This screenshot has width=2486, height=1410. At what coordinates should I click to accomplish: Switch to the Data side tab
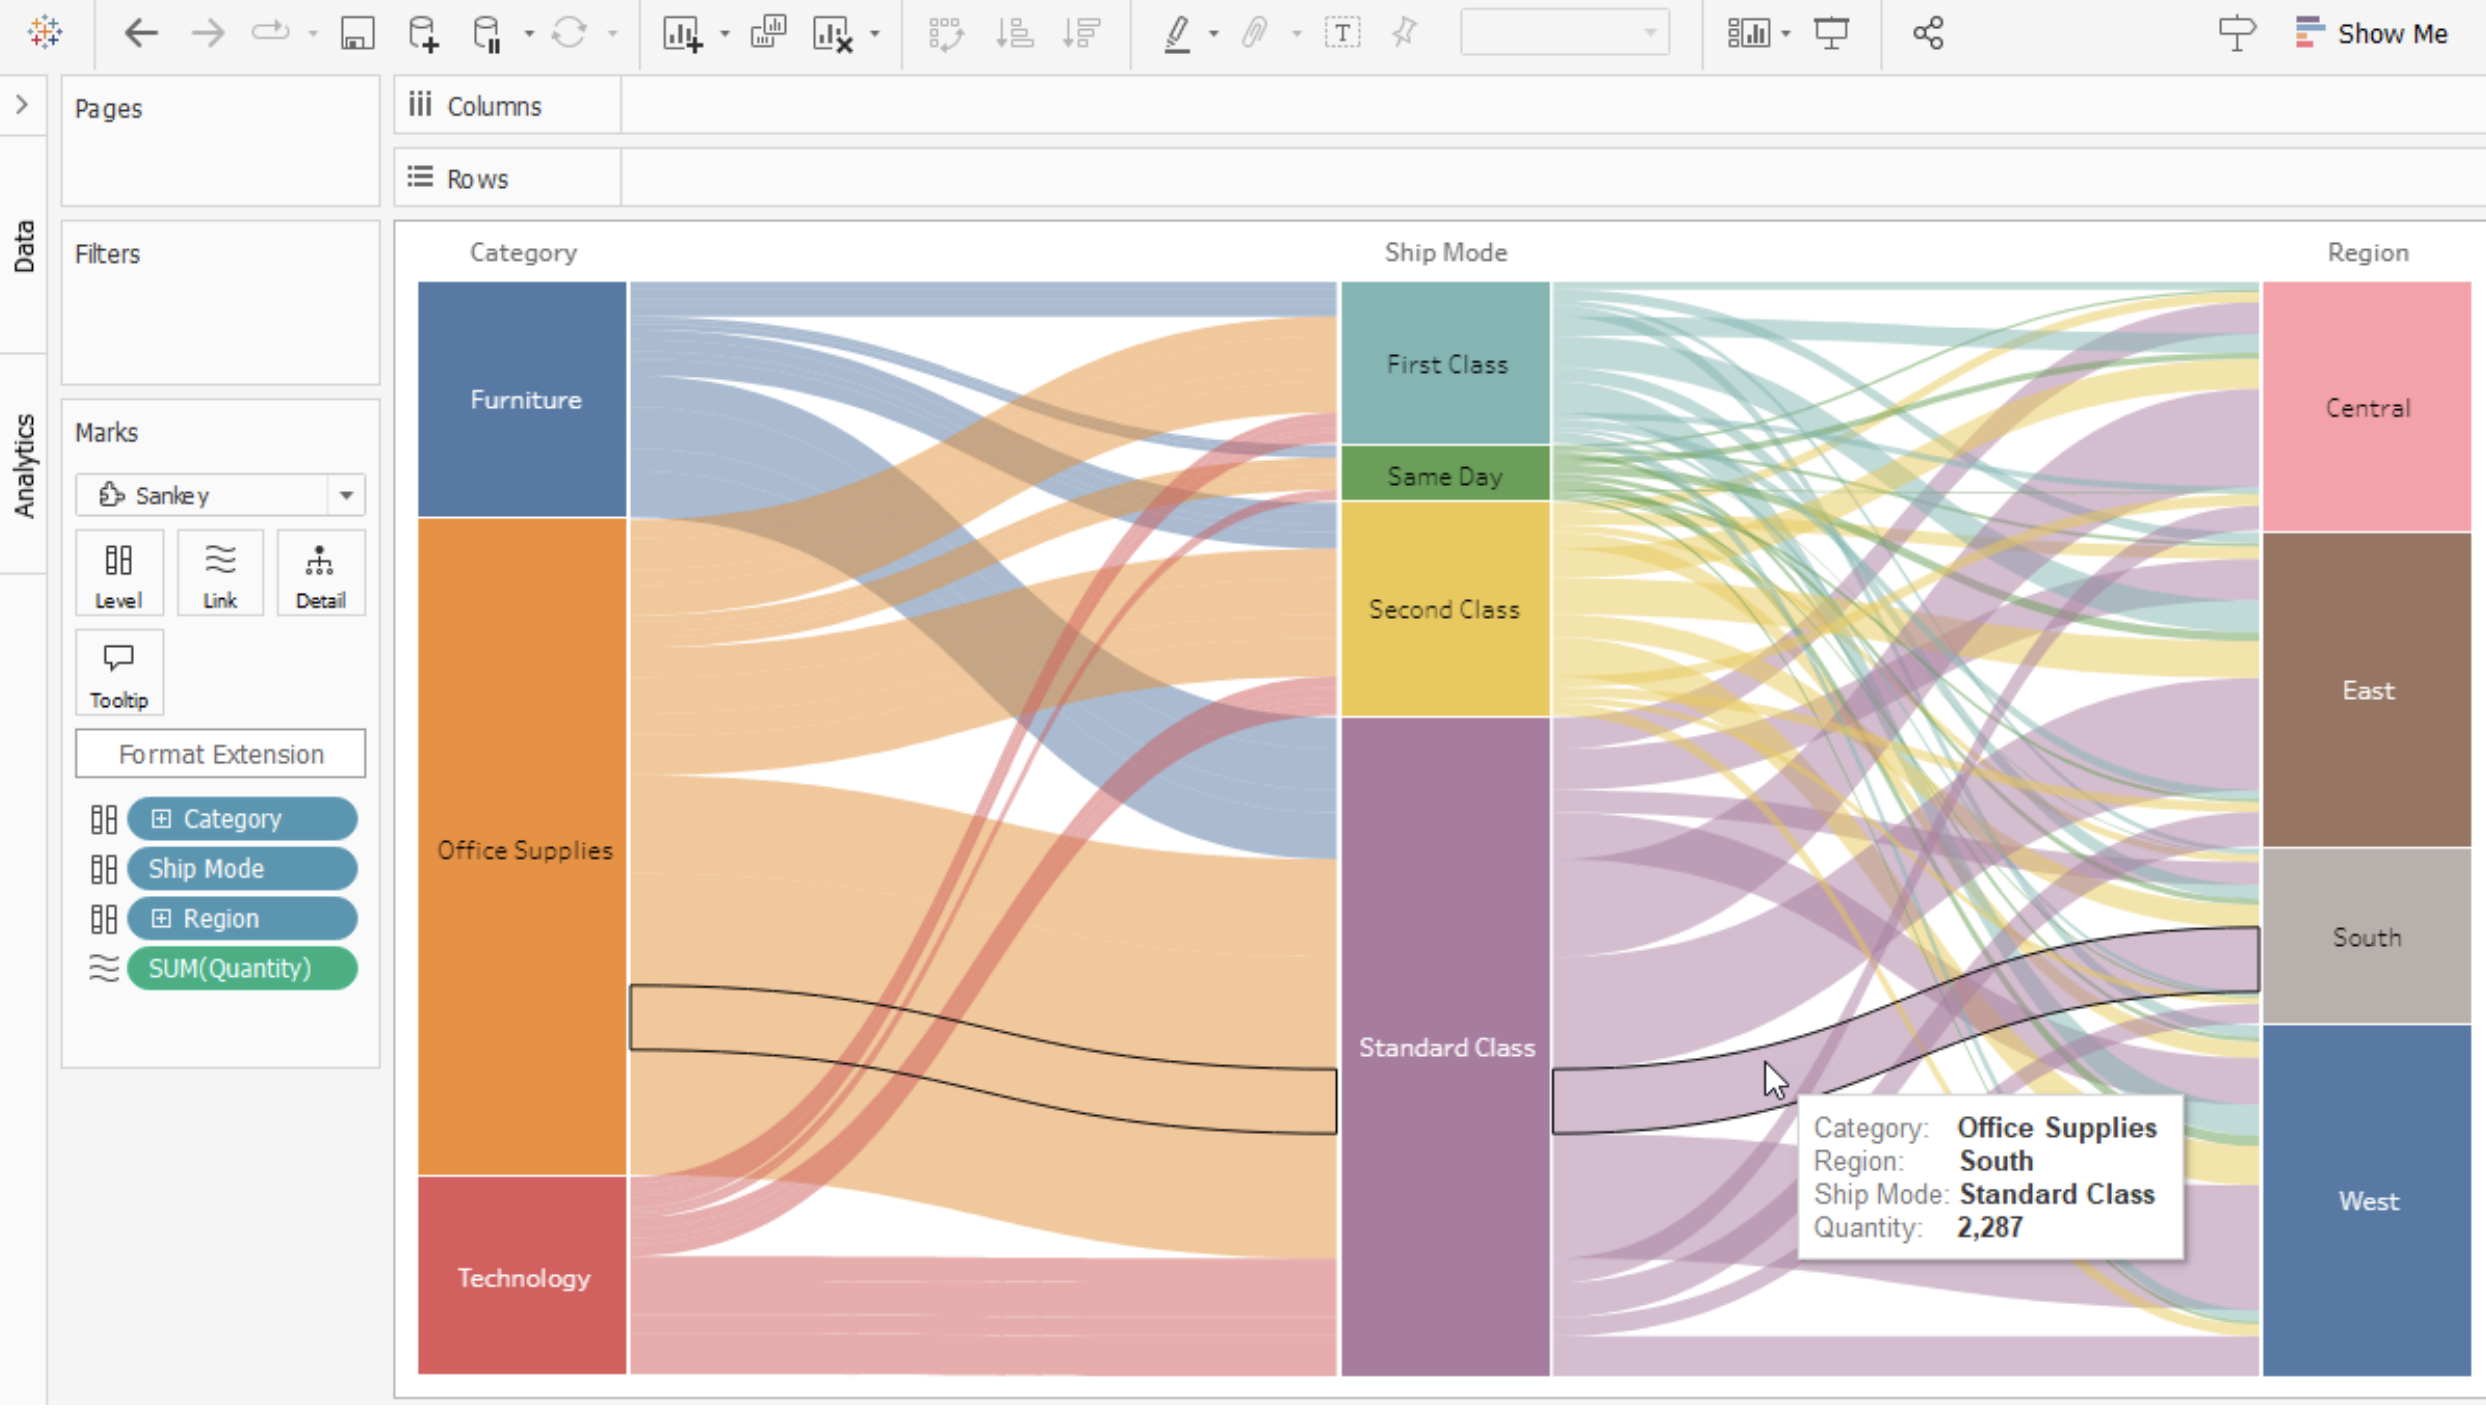(24, 246)
